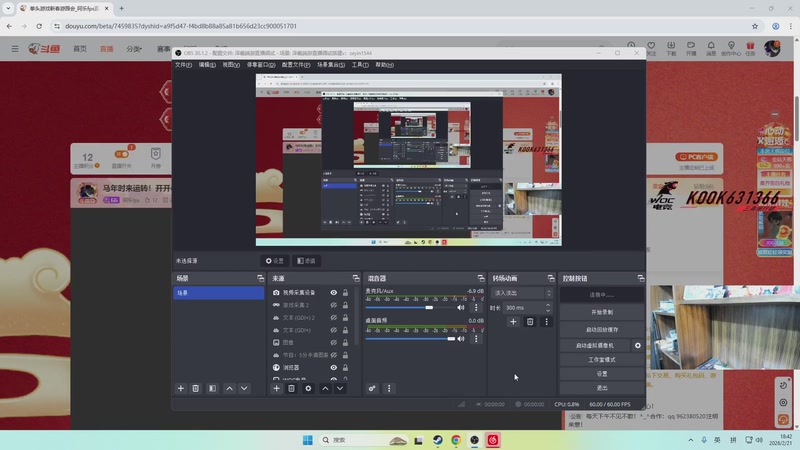Open the 麦克风/Aux three-dot options menu
Viewport: 800px width, 450px height.
(476, 308)
